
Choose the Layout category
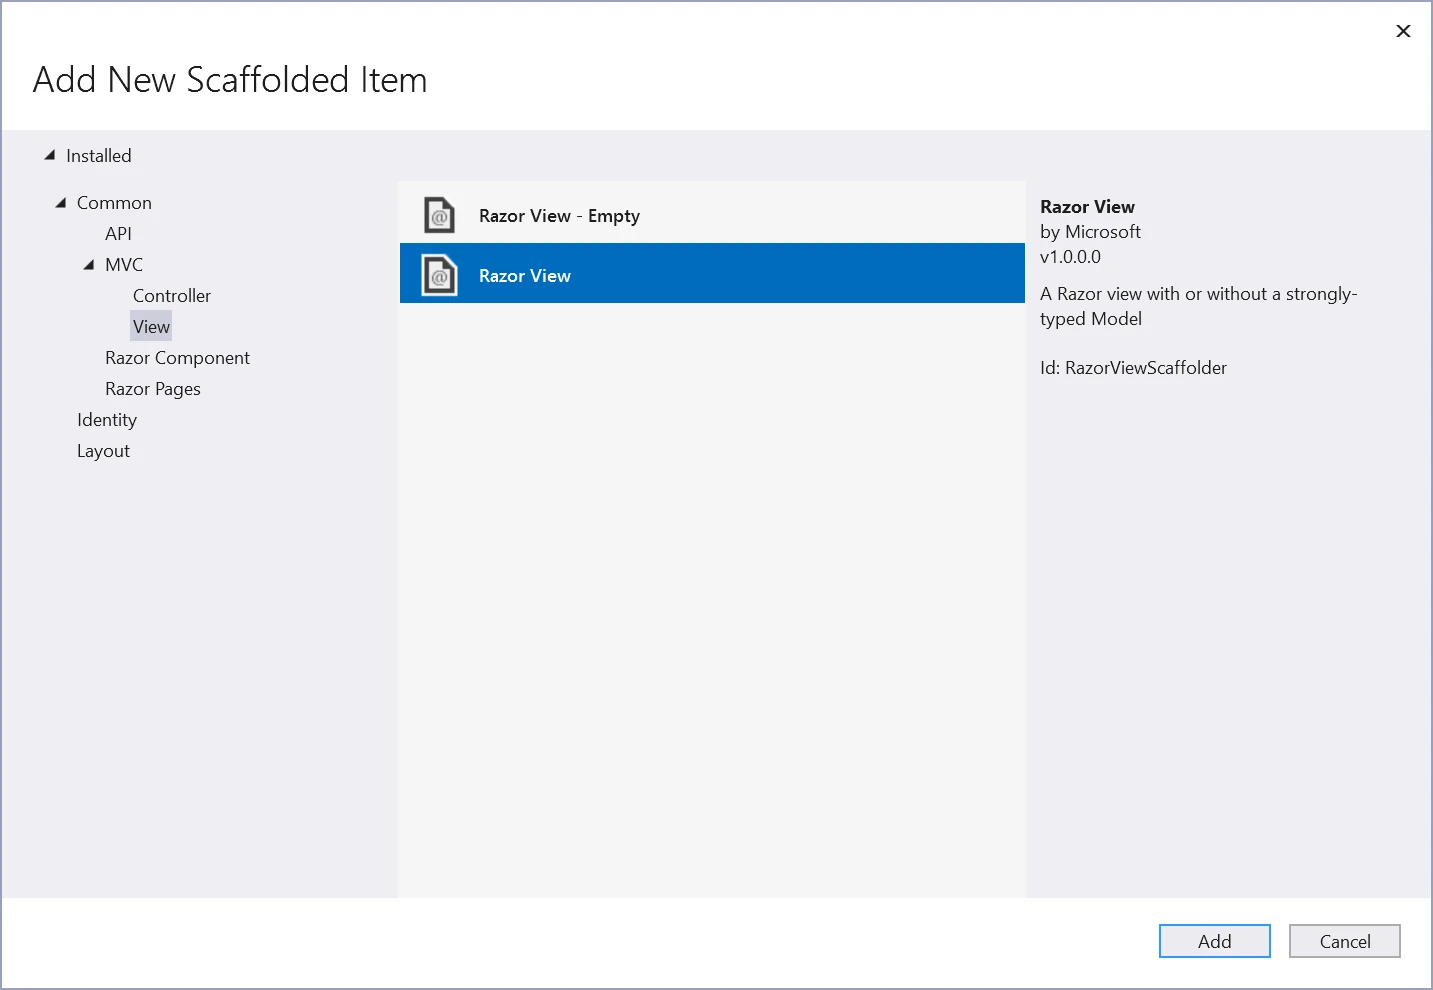[x=103, y=451]
